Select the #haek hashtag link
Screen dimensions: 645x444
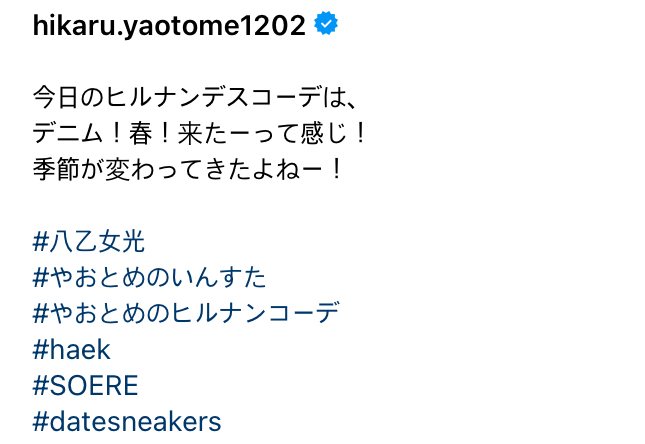tap(71, 349)
